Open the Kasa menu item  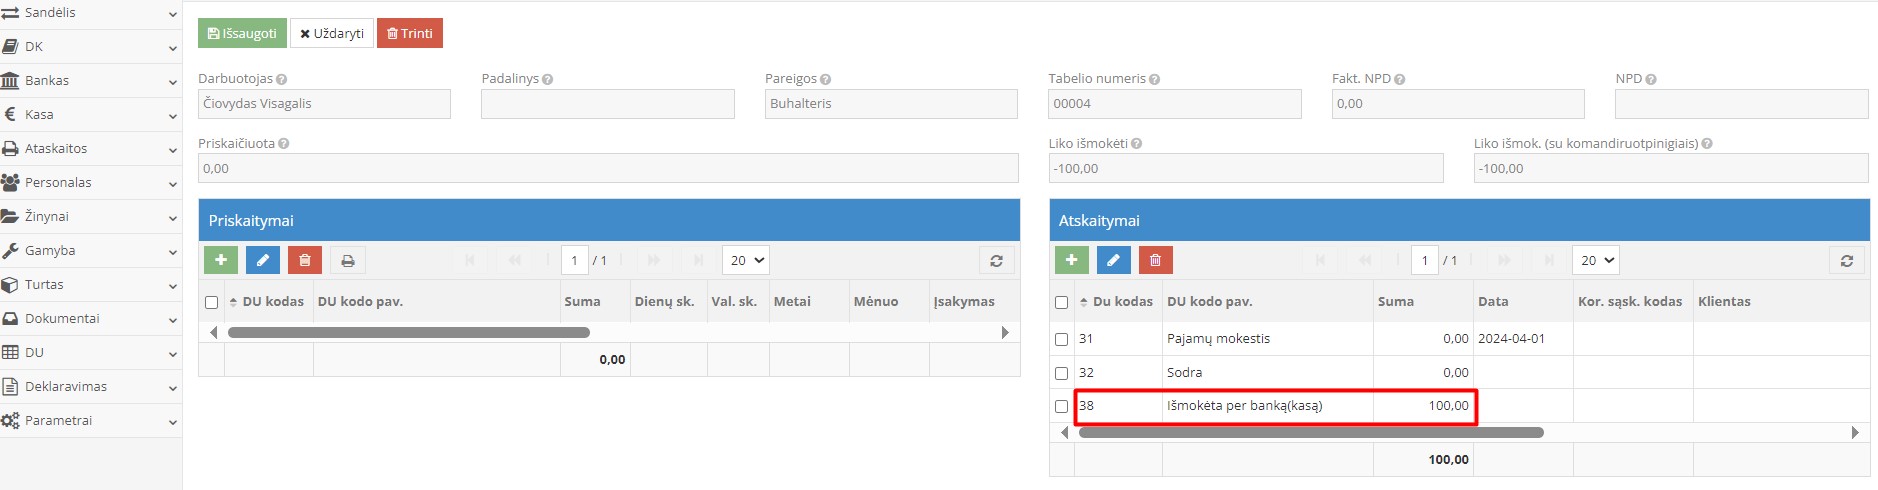coord(91,114)
